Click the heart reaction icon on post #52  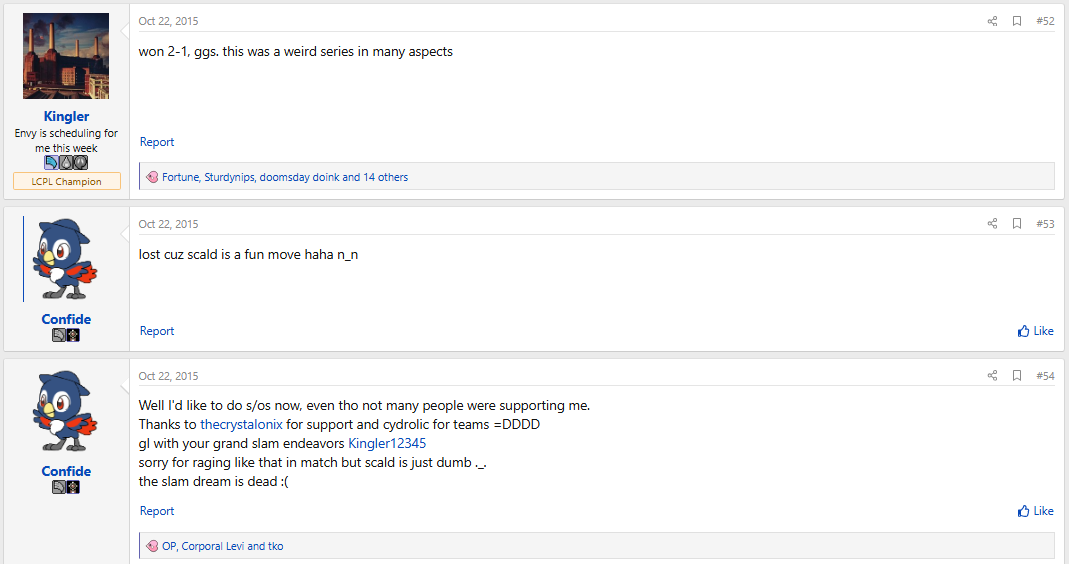coord(152,177)
